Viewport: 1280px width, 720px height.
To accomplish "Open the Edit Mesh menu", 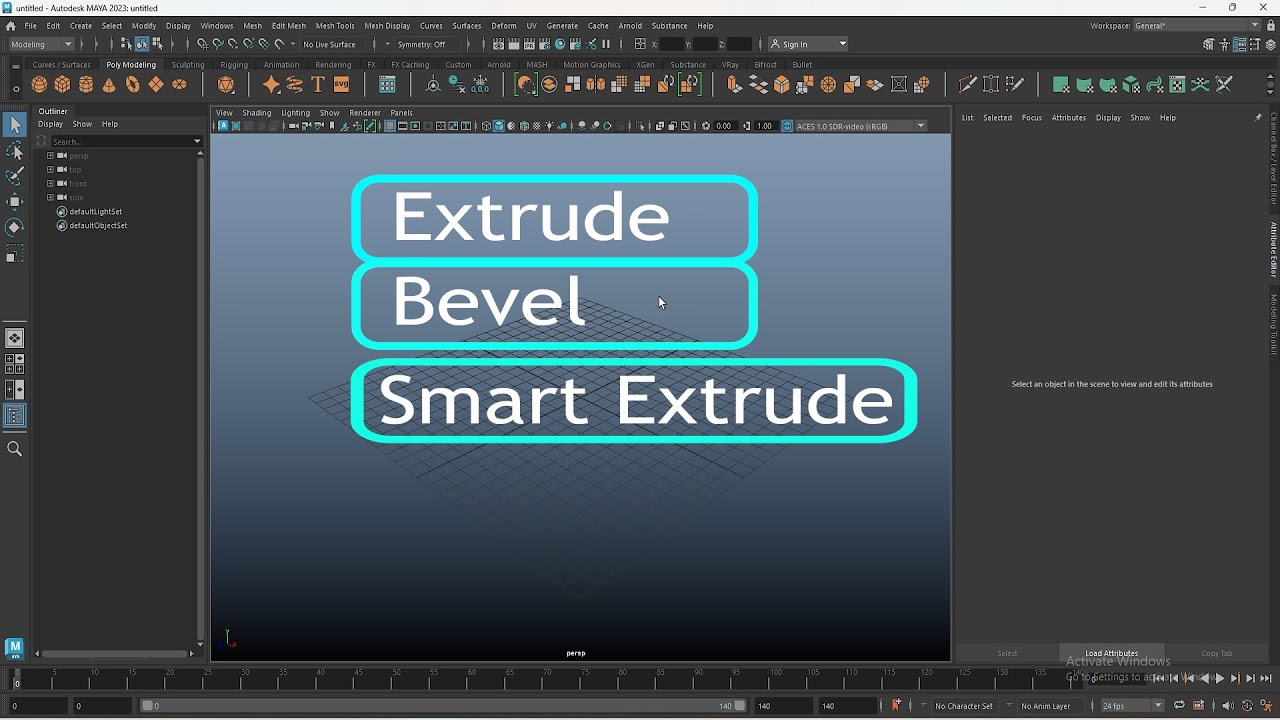I will coord(289,26).
